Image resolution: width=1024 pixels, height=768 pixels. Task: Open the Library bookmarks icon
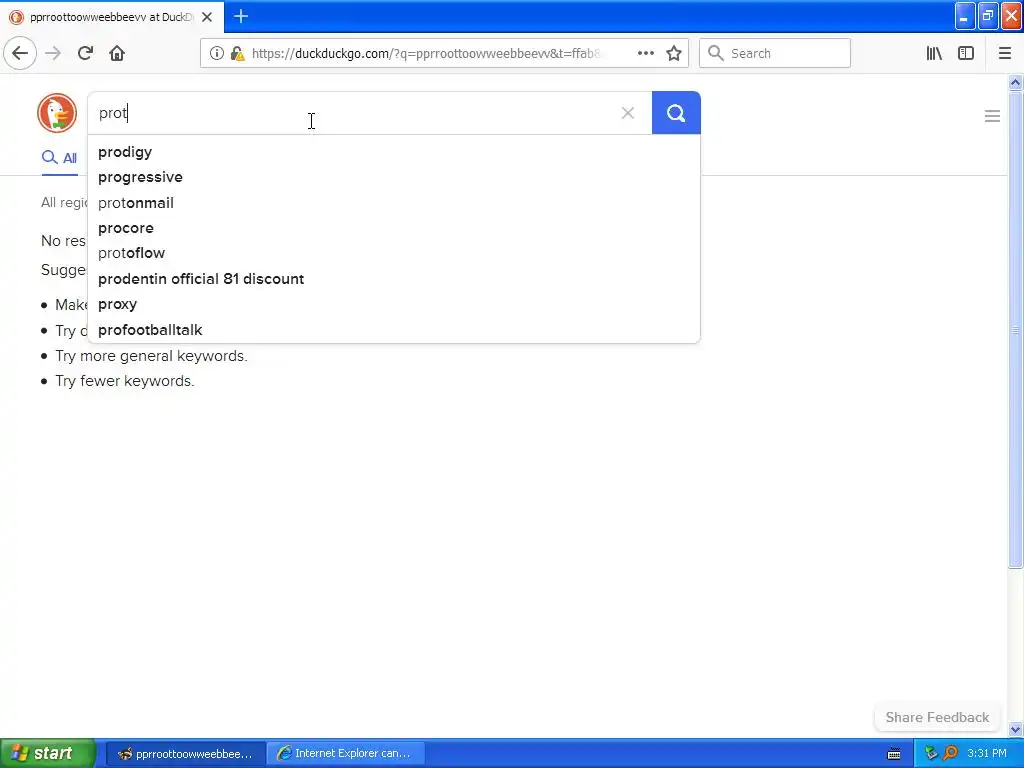point(934,54)
